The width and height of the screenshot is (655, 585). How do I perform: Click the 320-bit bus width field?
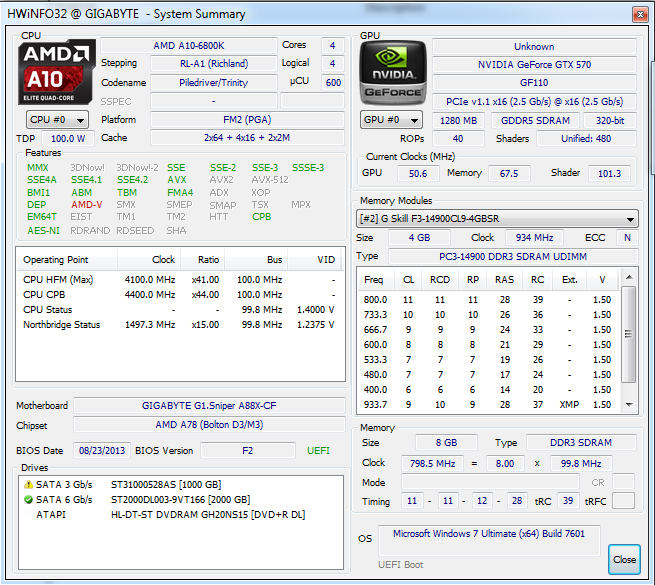coord(610,121)
